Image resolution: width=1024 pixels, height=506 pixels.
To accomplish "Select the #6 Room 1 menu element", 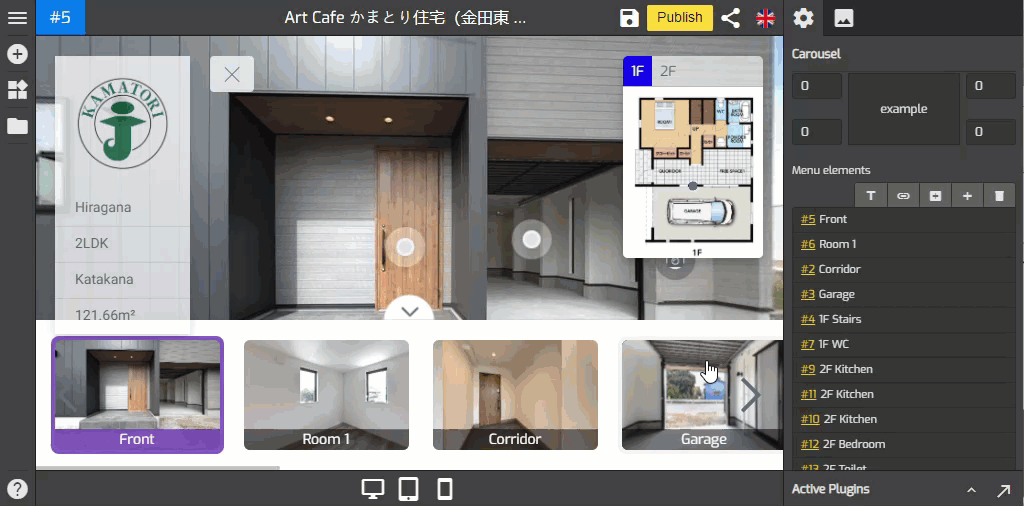I will (x=904, y=244).
